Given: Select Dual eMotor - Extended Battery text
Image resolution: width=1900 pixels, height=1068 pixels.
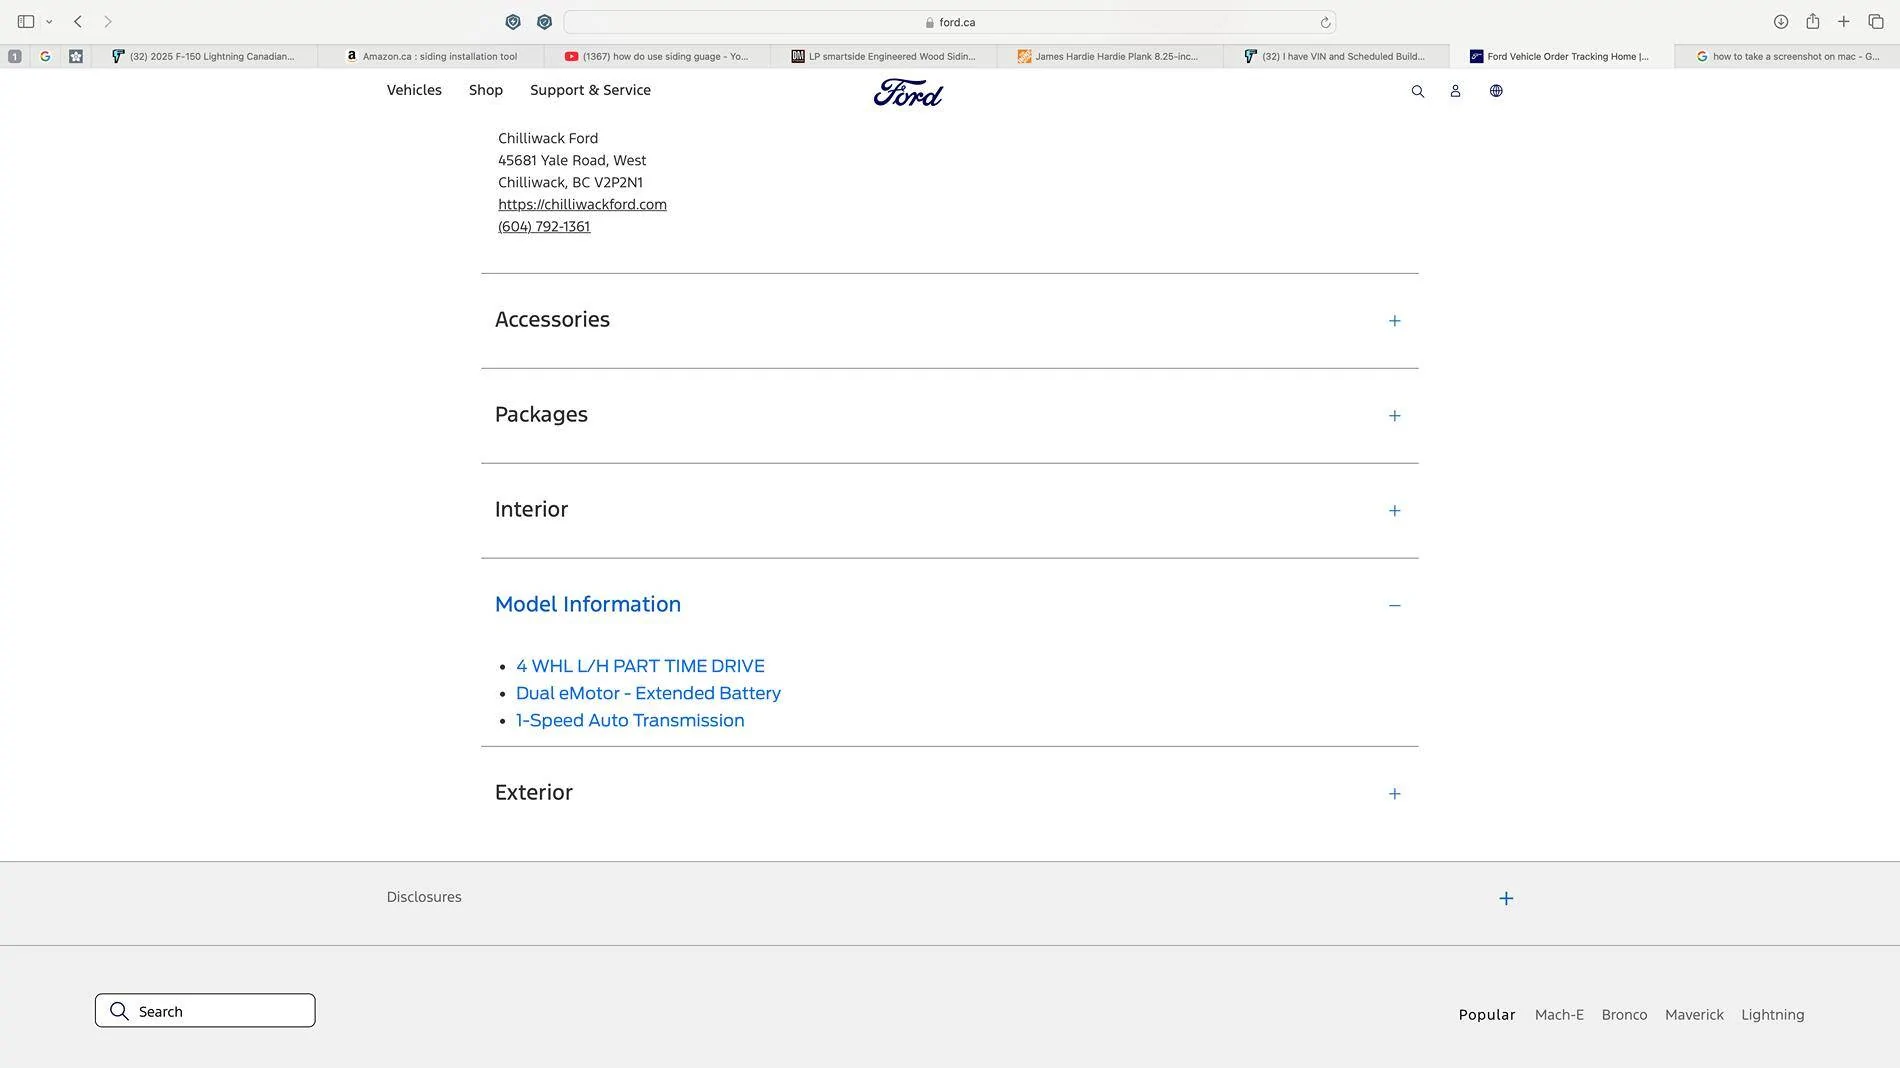Looking at the screenshot, I should coord(648,693).
